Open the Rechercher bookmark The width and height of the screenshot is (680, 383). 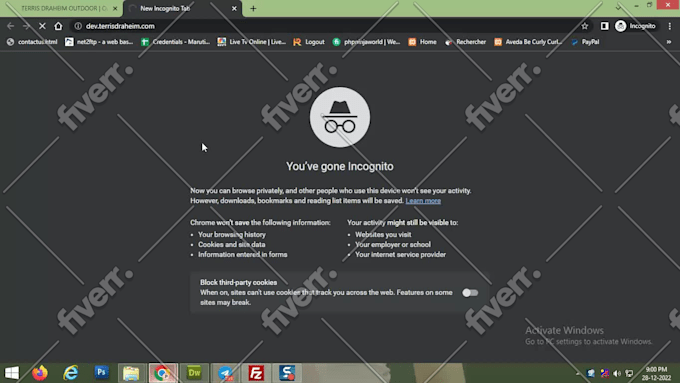466,42
